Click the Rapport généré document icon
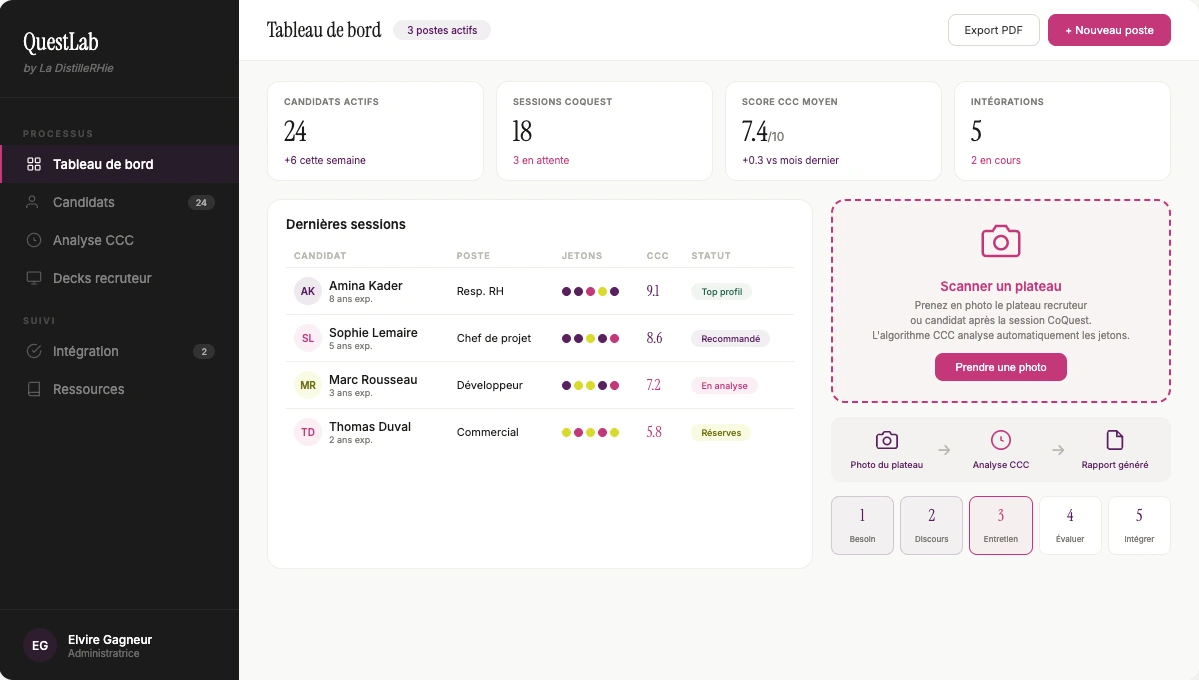The width and height of the screenshot is (1199, 680). point(1115,438)
